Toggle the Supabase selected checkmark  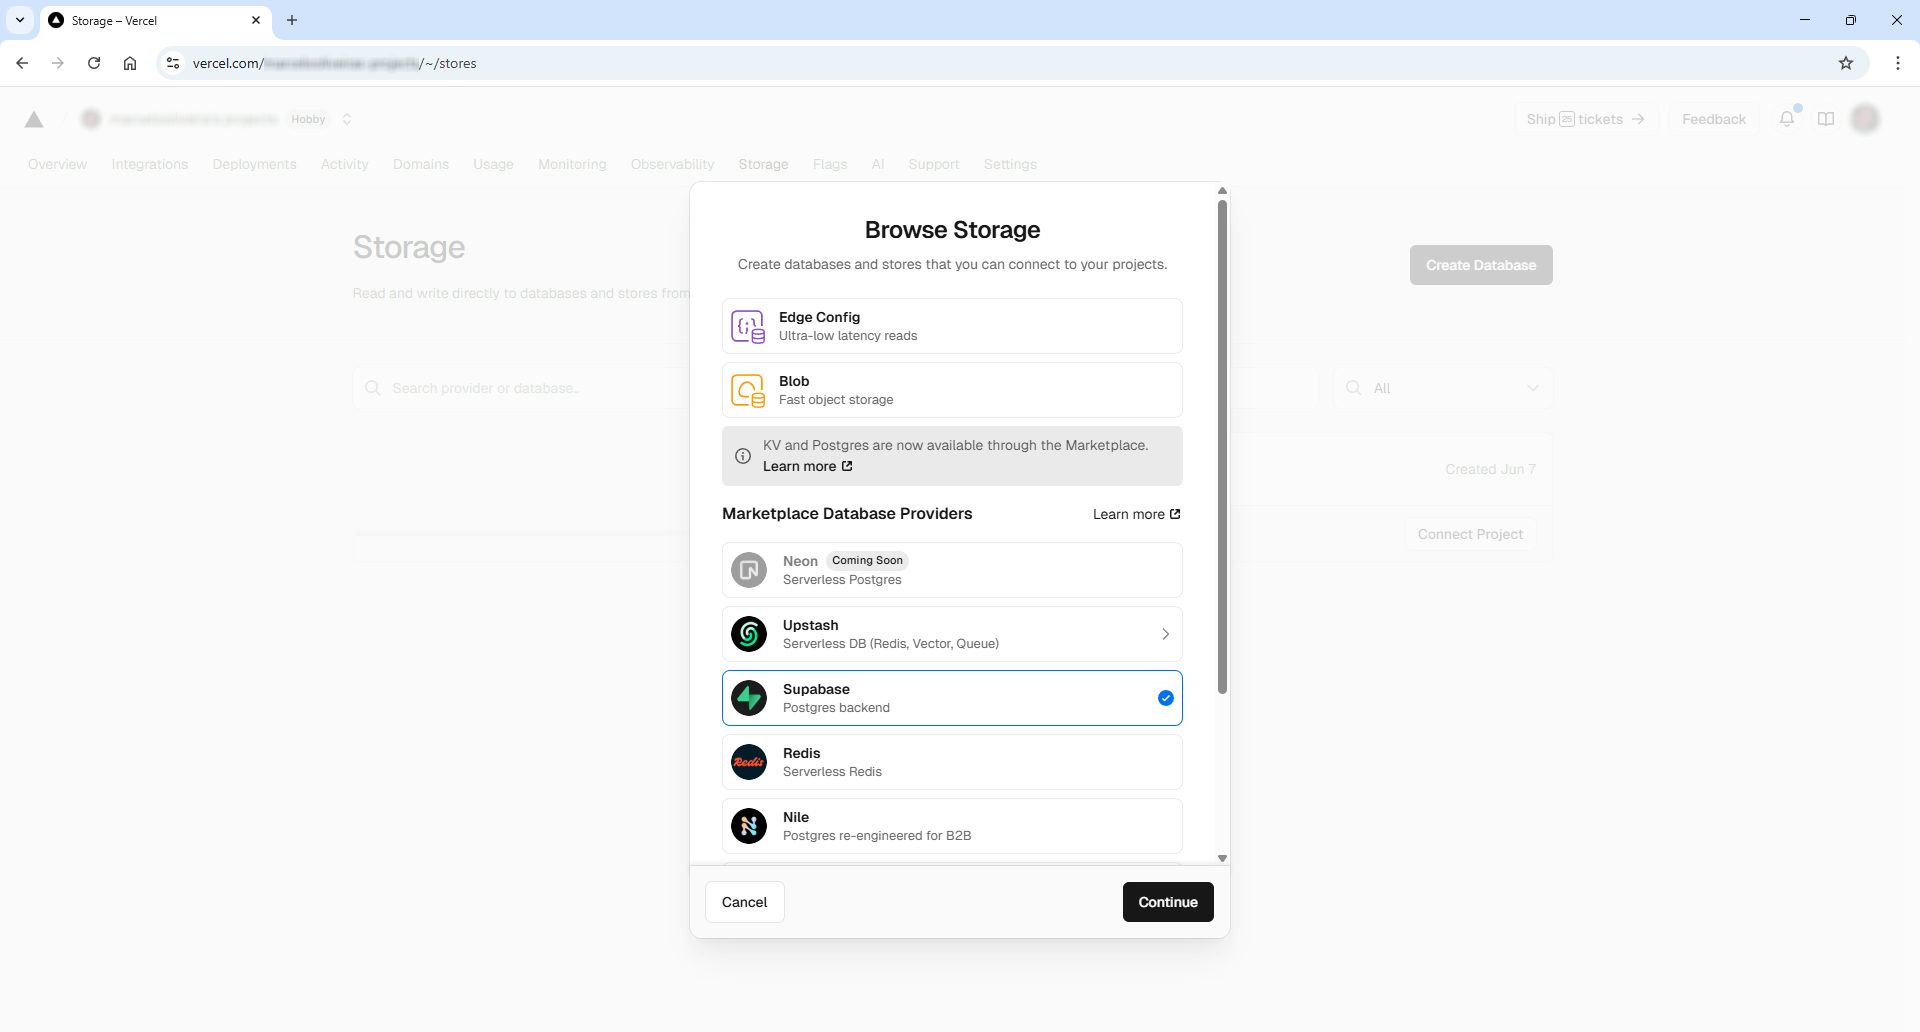[x=1165, y=698]
